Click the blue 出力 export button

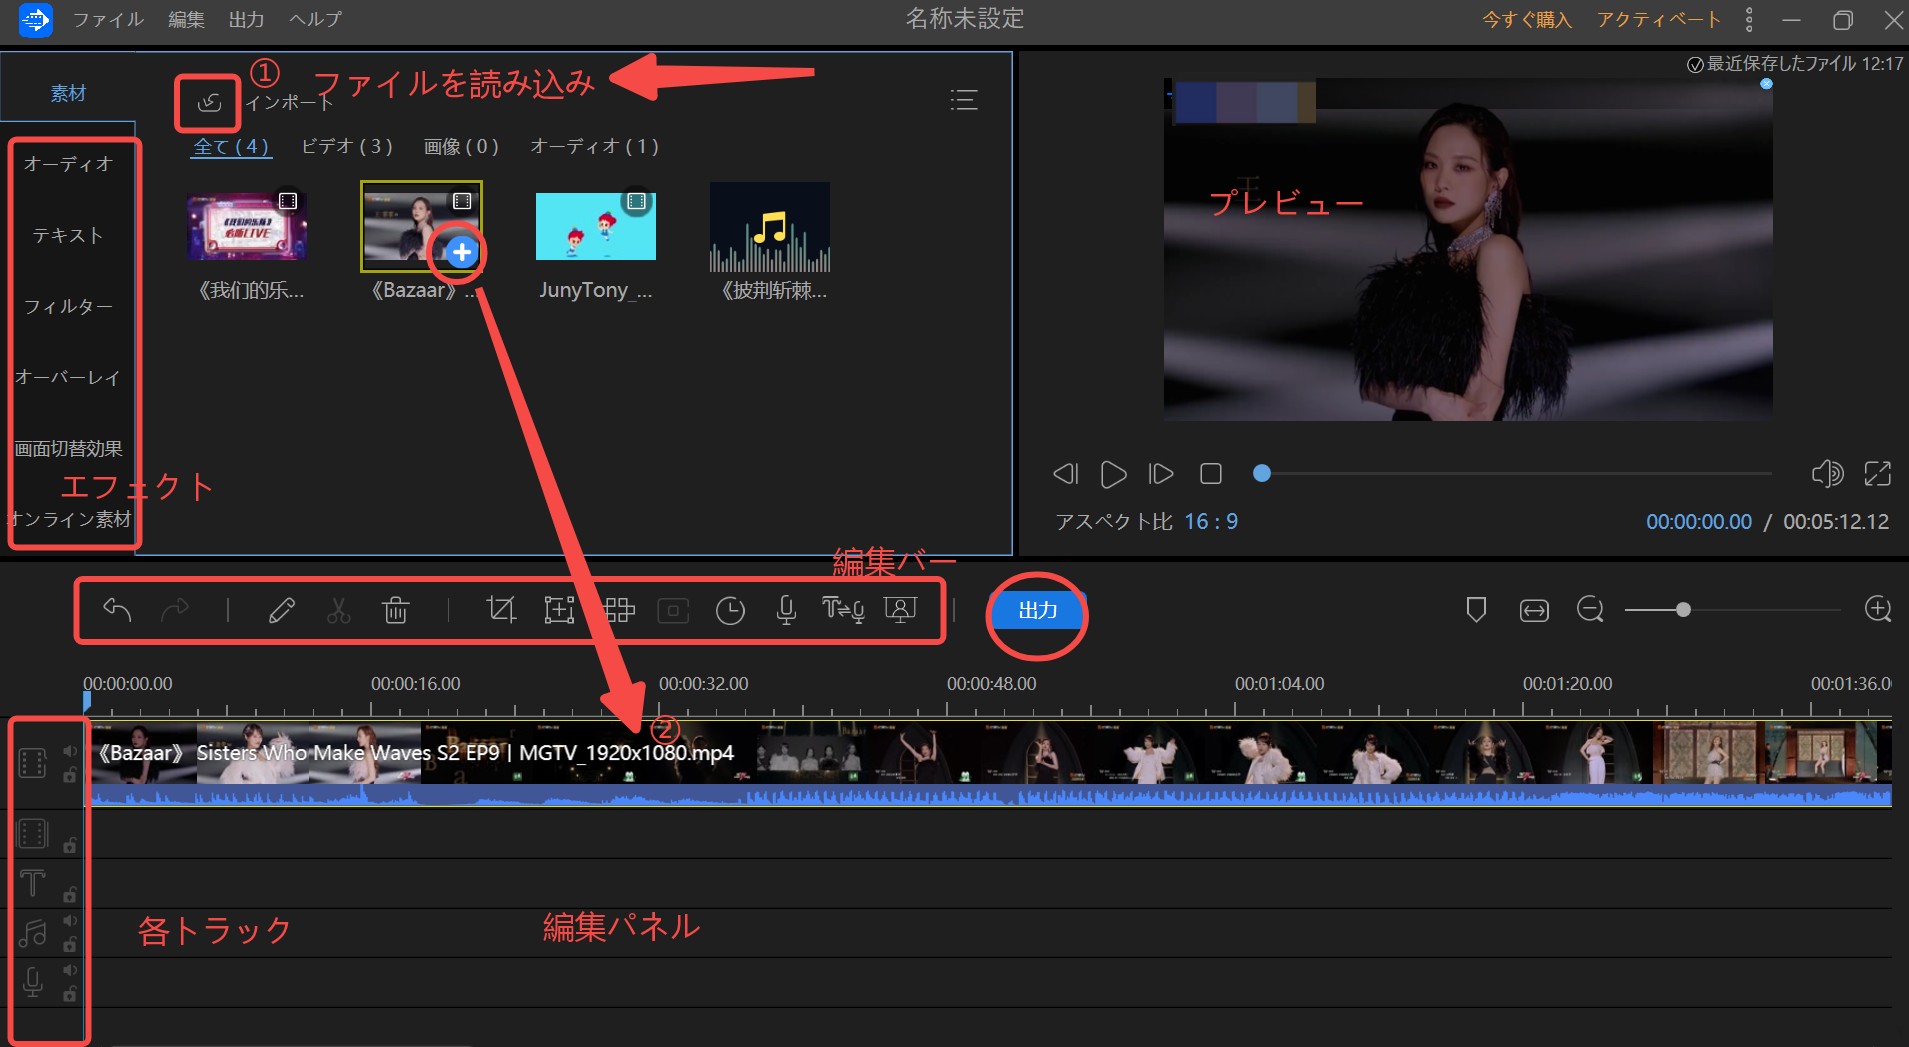click(x=1037, y=610)
